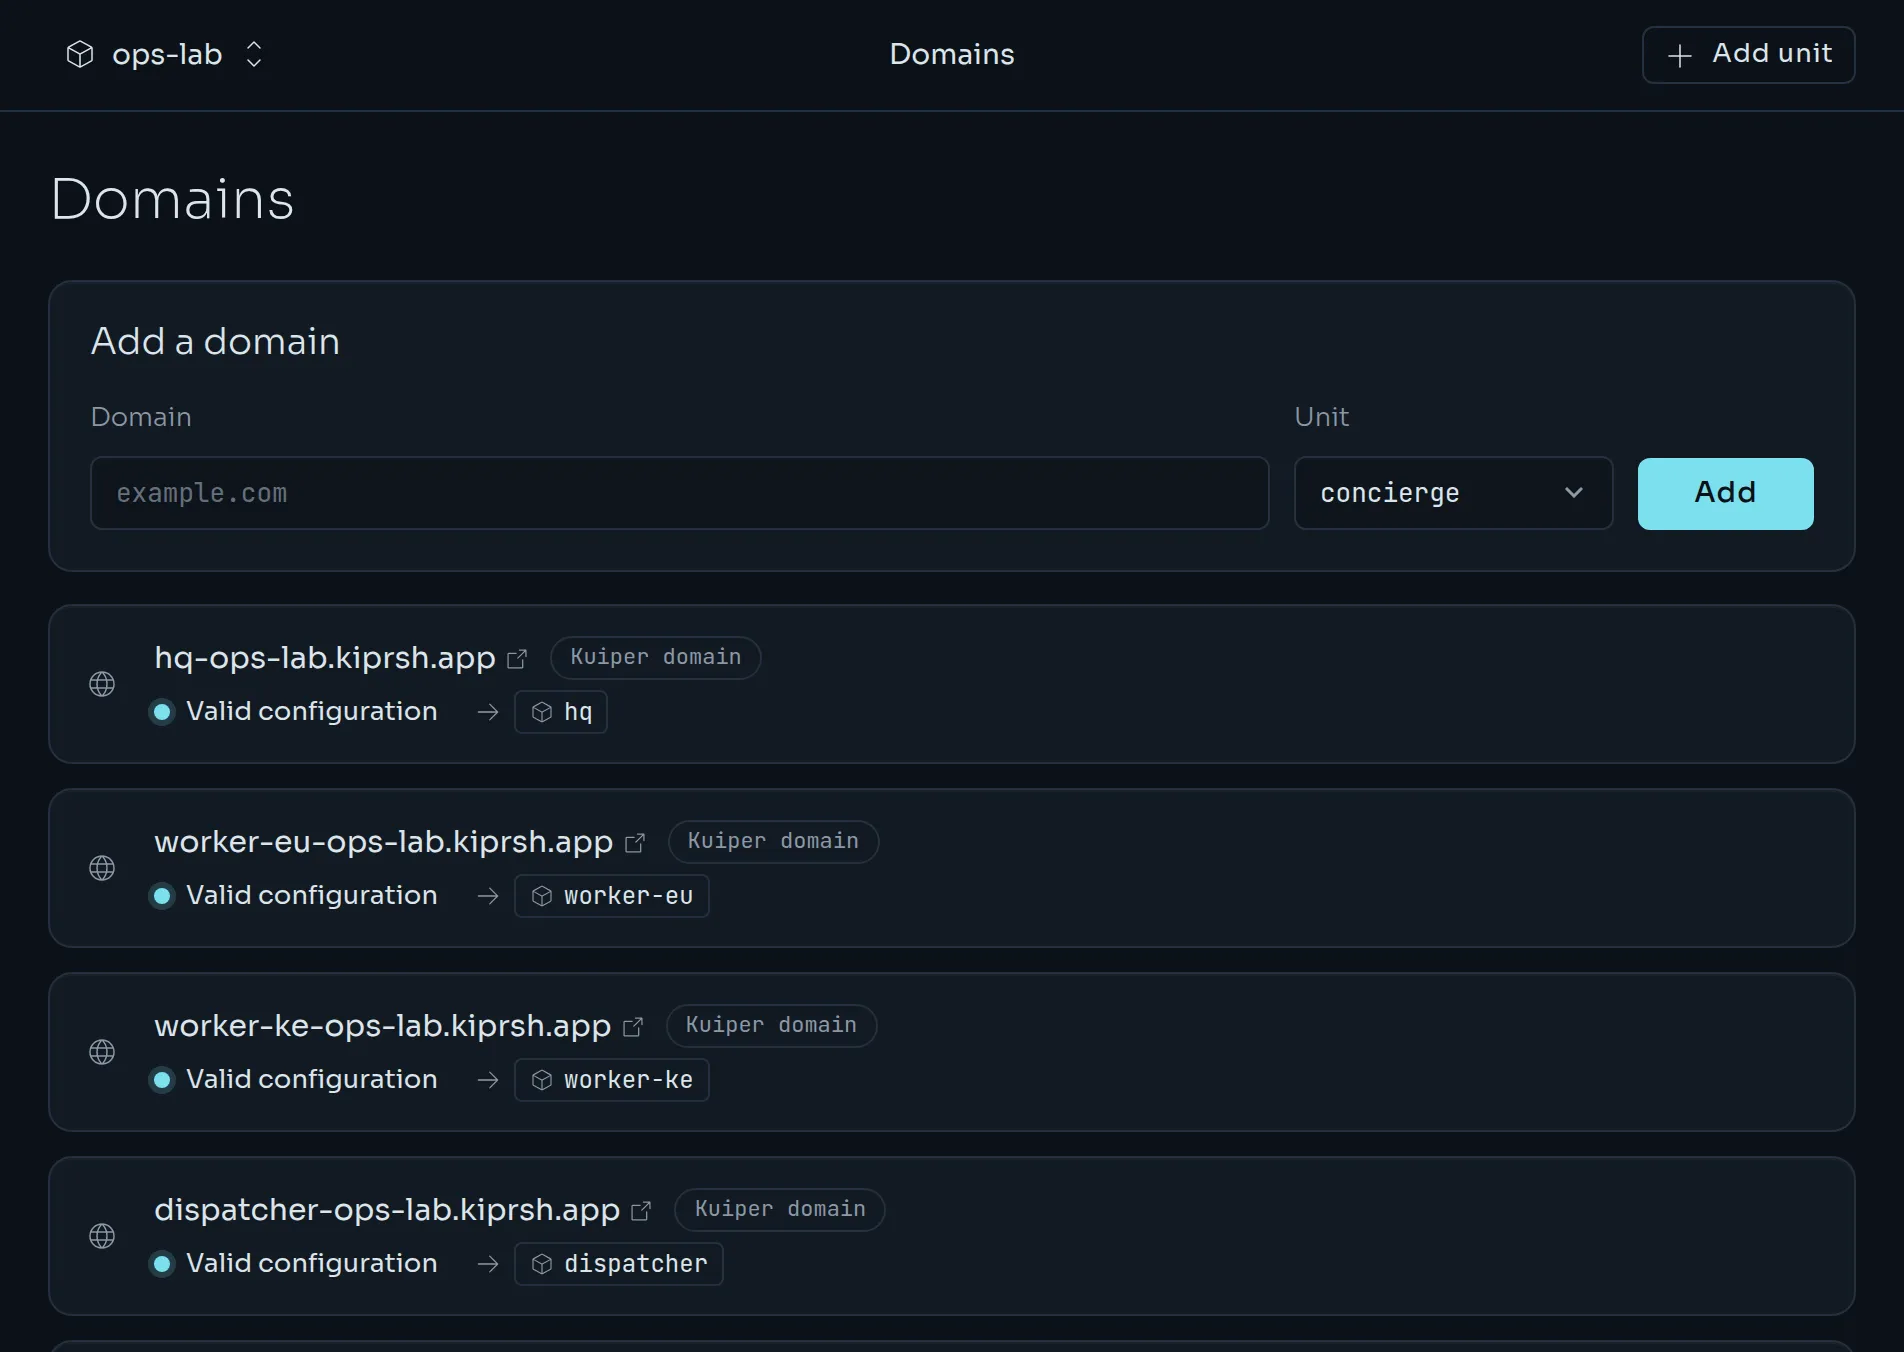Click globe icon for worker-ke-ops-lab.kiprsh.app
The width and height of the screenshot is (1904, 1352).
tap(102, 1052)
